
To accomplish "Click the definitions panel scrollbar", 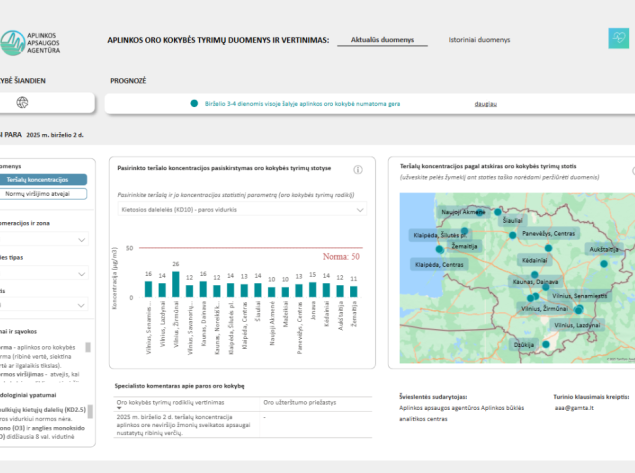I will (x=88, y=347).
